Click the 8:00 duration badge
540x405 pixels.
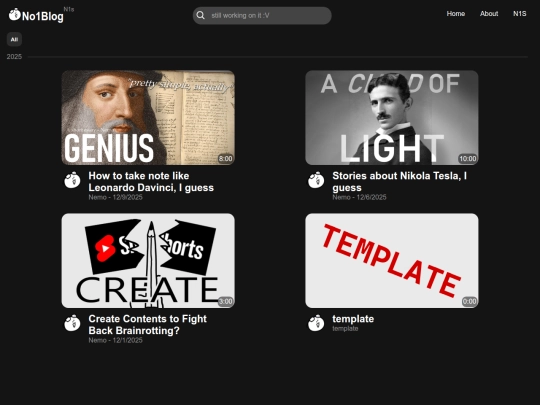[x=226, y=159]
